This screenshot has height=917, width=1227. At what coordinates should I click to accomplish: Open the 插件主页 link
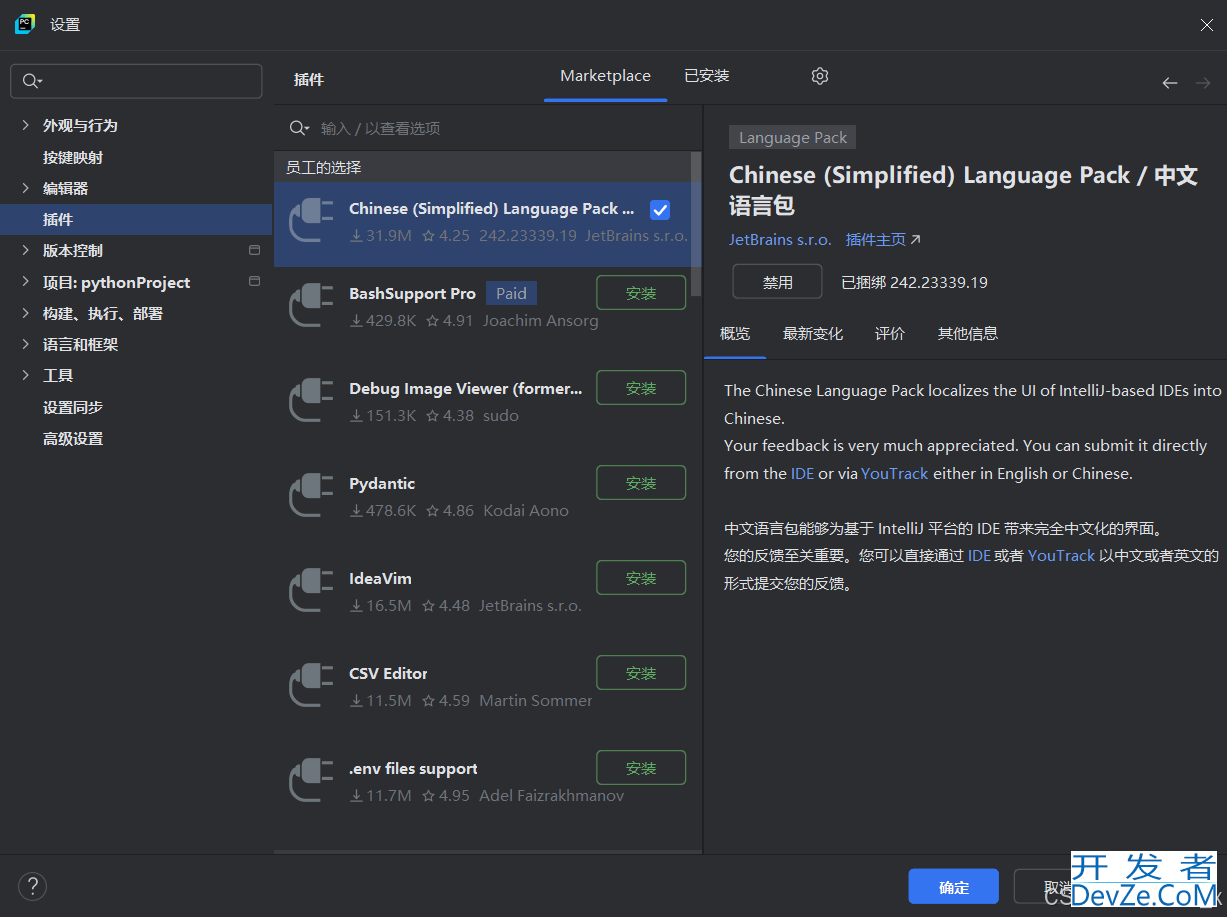click(x=883, y=240)
